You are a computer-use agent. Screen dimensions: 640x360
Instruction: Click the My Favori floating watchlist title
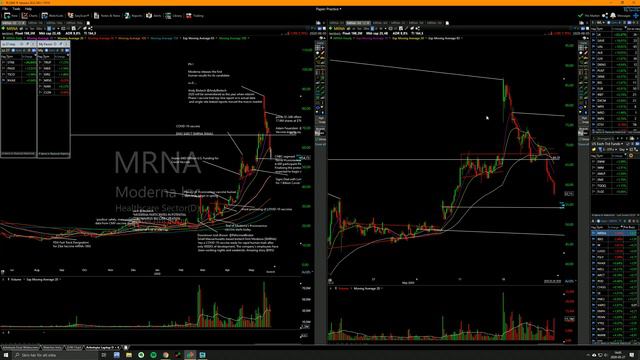click(46, 44)
